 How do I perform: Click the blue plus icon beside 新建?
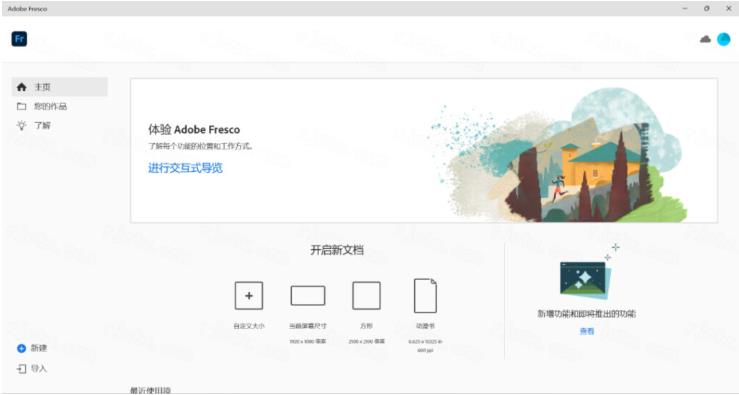(x=21, y=348)
